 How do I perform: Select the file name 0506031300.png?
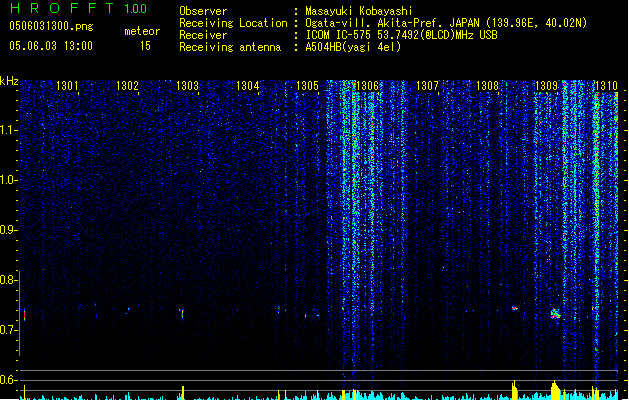pyautogui.click(x=51, y=26)
